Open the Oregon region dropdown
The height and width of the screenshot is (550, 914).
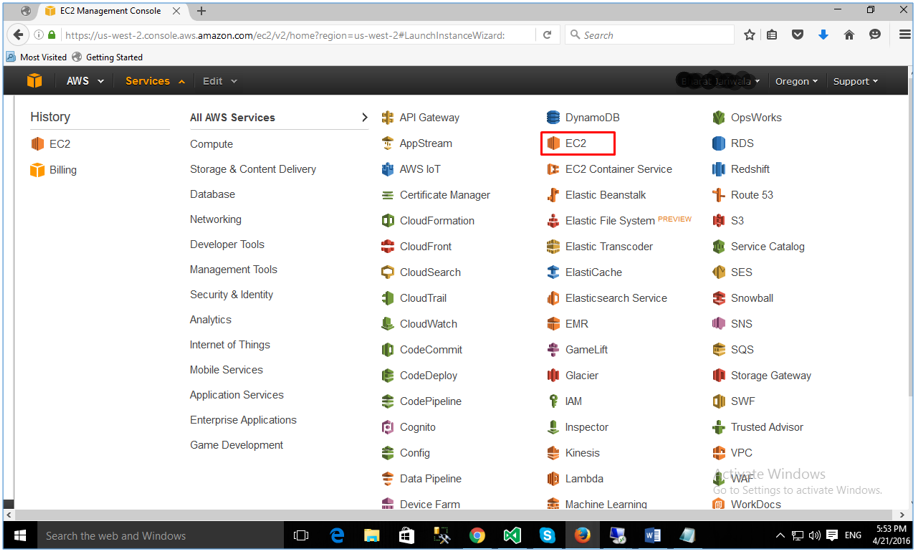796,81
